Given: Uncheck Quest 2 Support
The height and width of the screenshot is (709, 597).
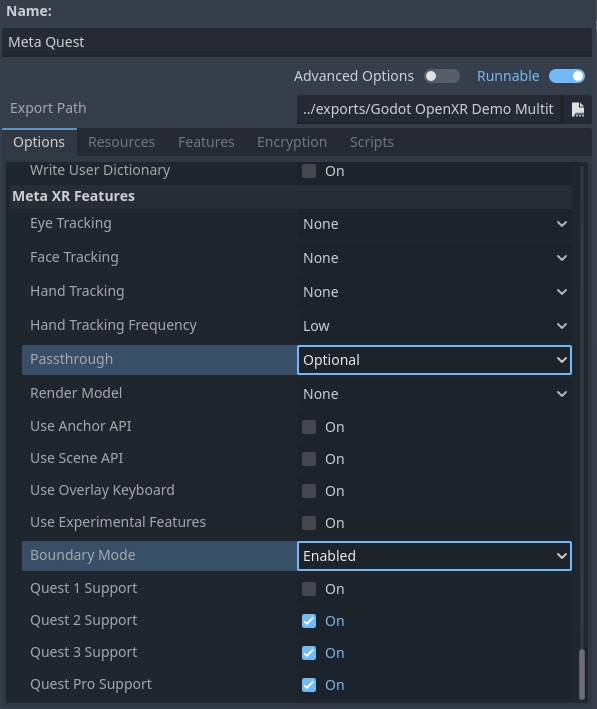Looking at the screenshot, I should point(309,621).
